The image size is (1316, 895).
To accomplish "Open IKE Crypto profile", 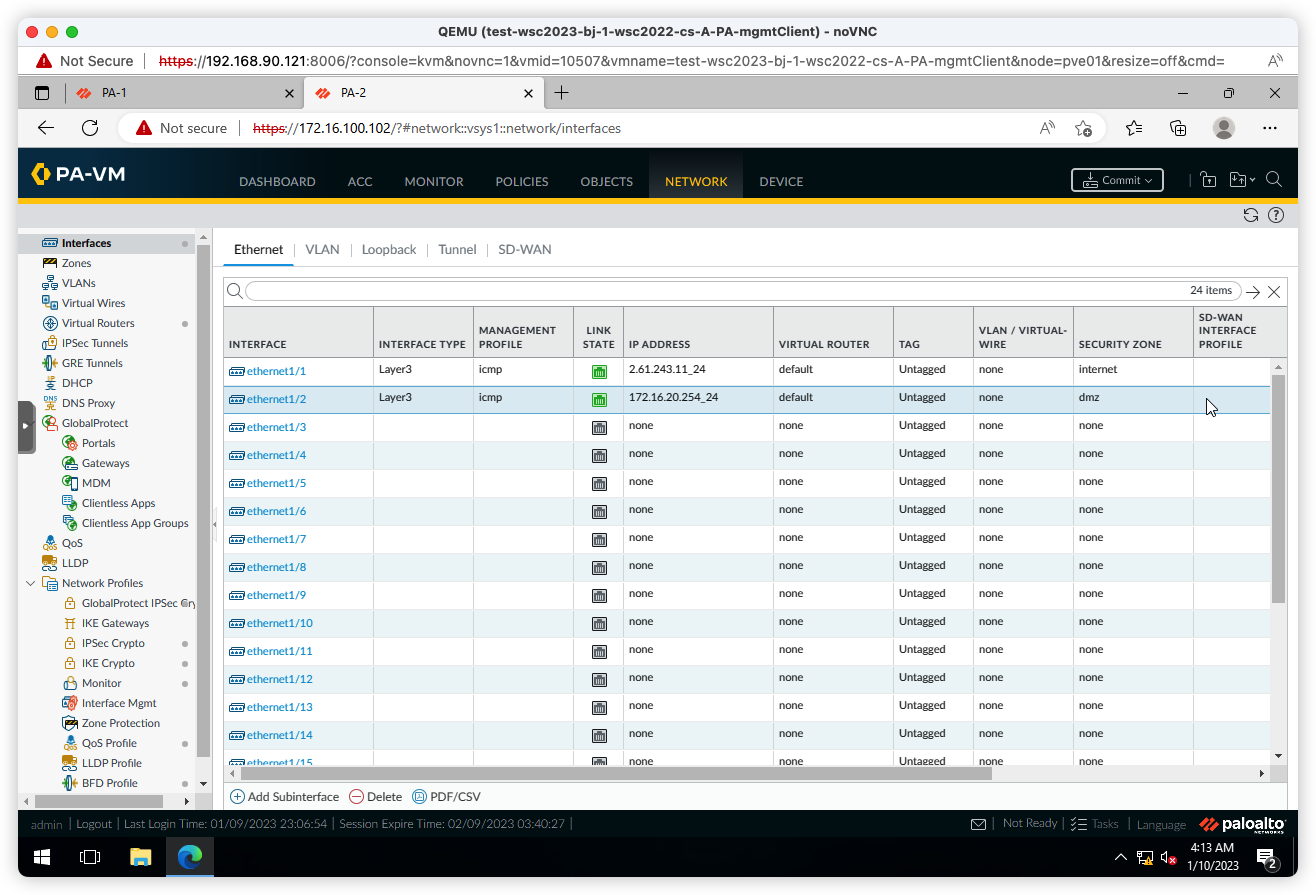I will click(99, 663).
